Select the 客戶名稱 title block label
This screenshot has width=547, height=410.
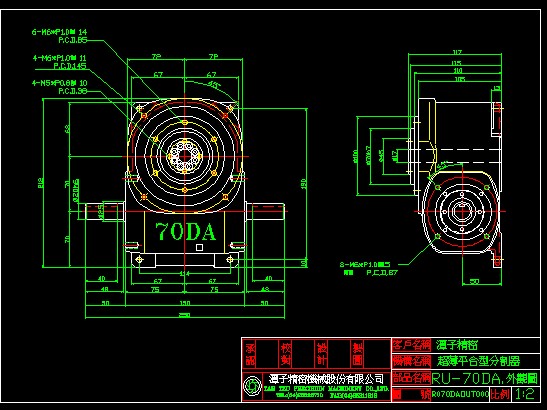[412, 345]
